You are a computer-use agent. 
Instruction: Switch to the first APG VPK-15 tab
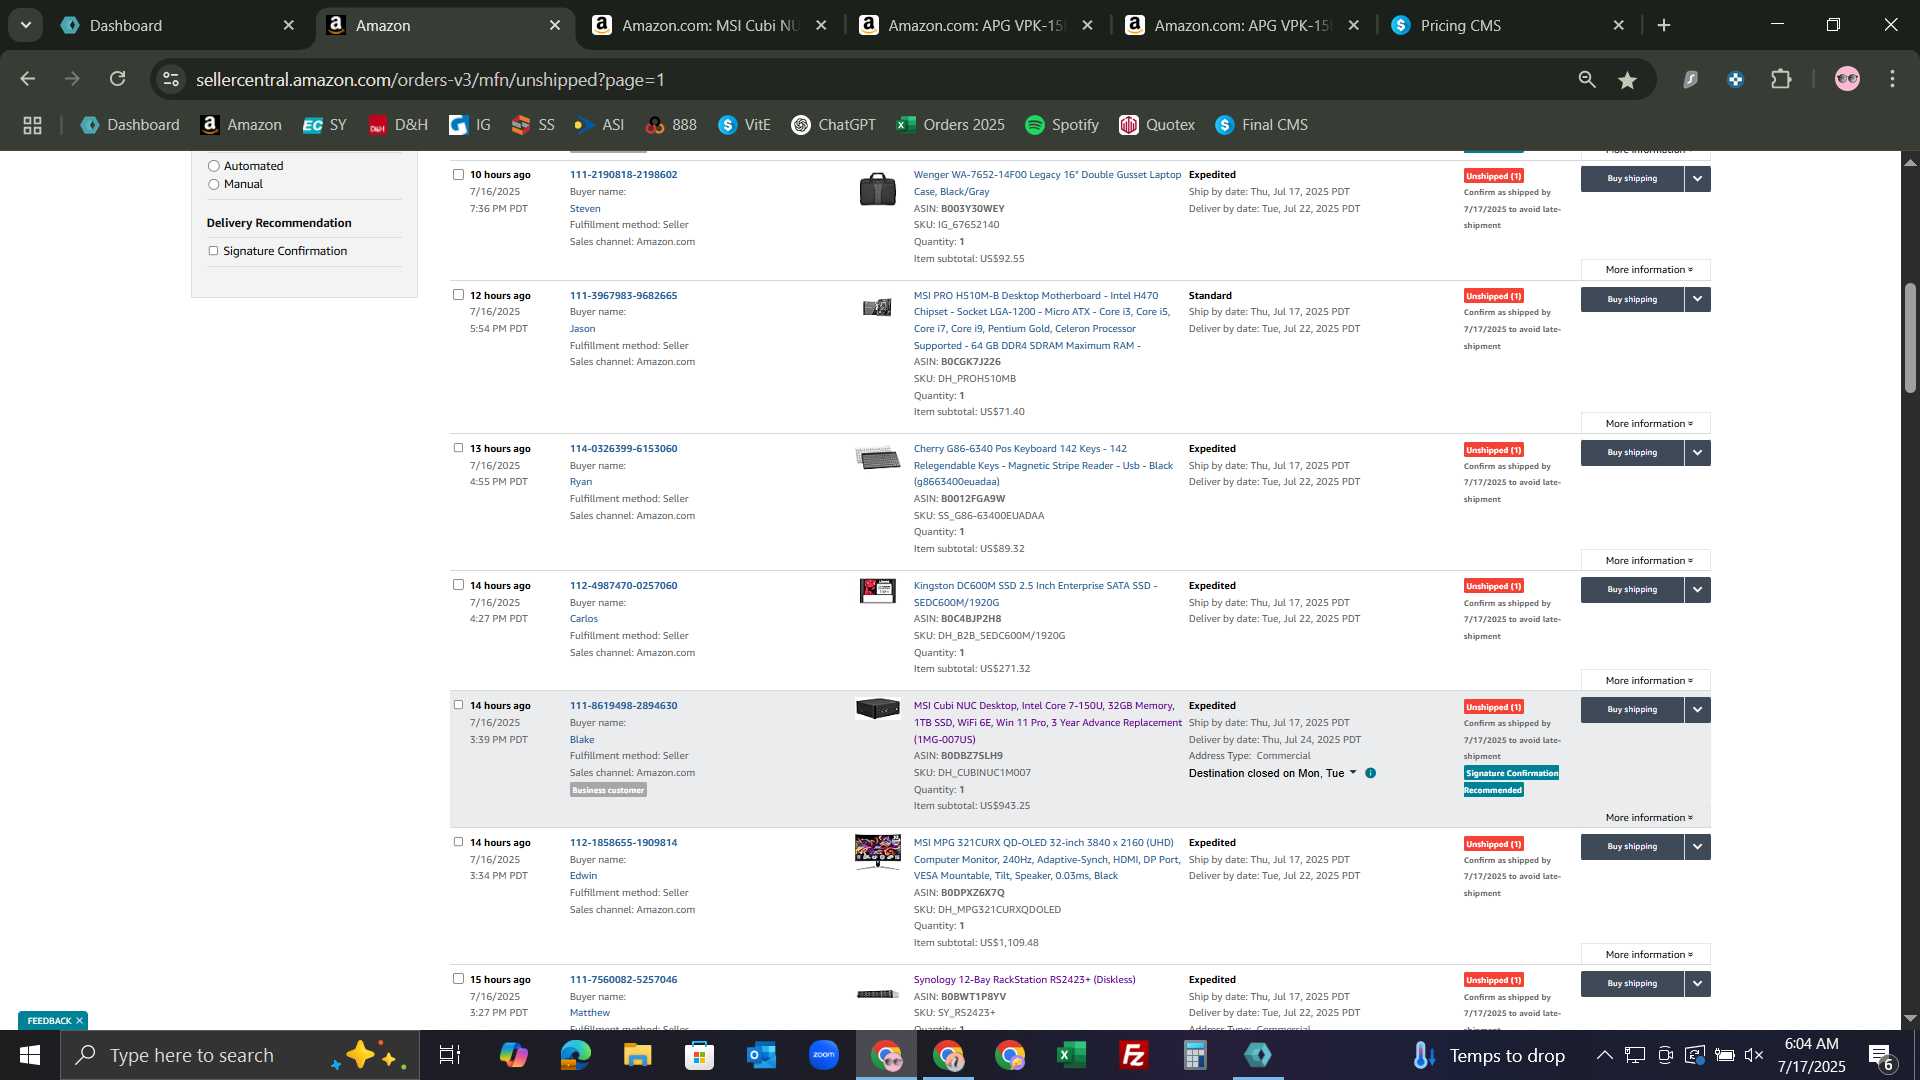pyautogui.click(x=976, y=26)
